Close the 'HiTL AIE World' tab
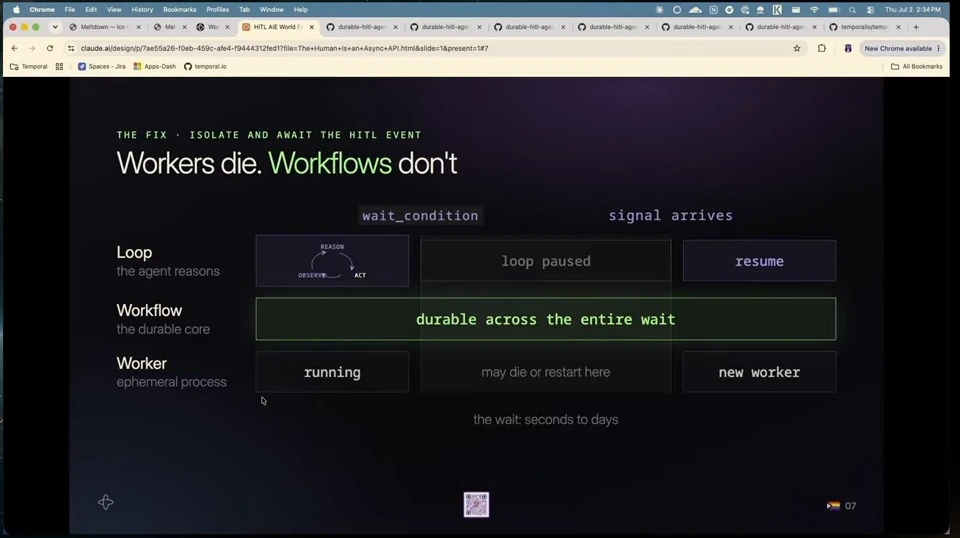This screenshot has height=538, width=960. [312, 27]
